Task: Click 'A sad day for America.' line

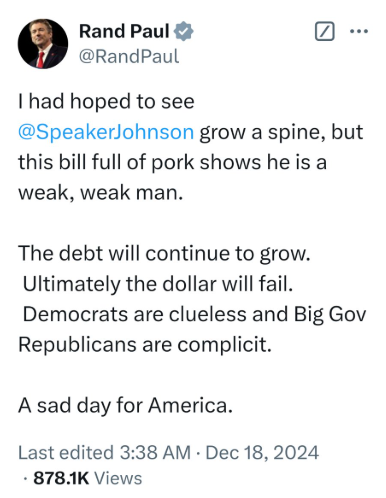Action: [x=125, y=406]
